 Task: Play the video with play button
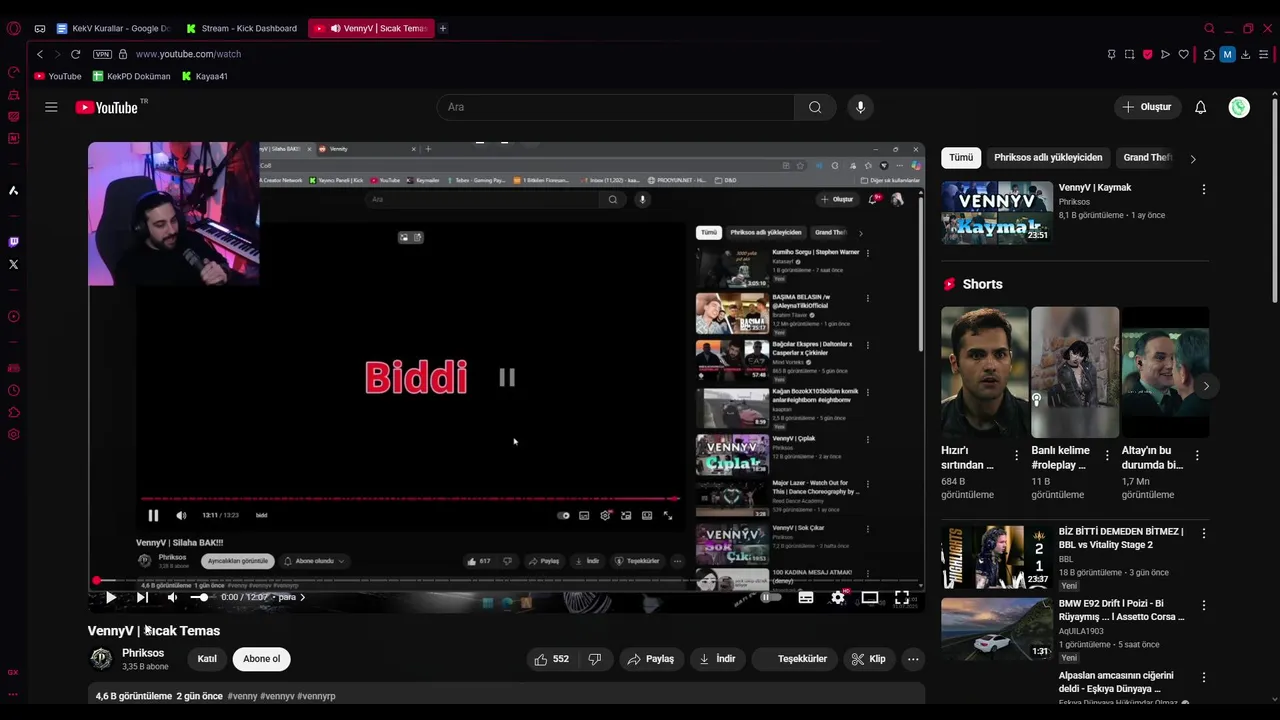click(x=111, y=597)
